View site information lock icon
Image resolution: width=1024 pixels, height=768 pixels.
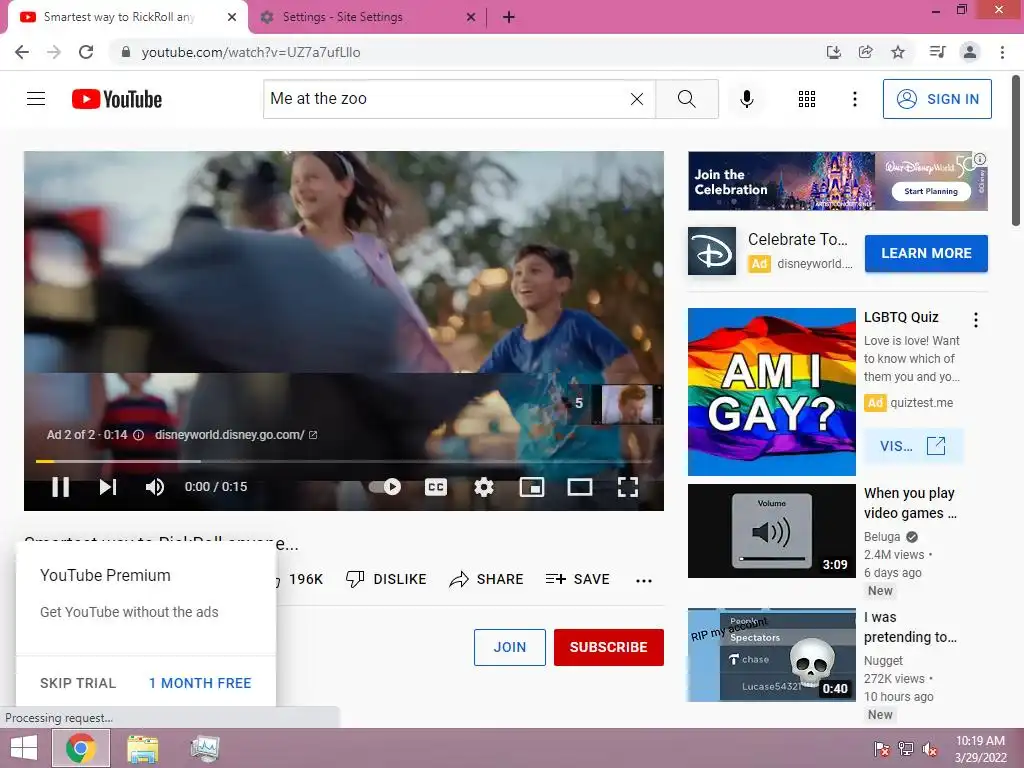click(x=126, y=52)
